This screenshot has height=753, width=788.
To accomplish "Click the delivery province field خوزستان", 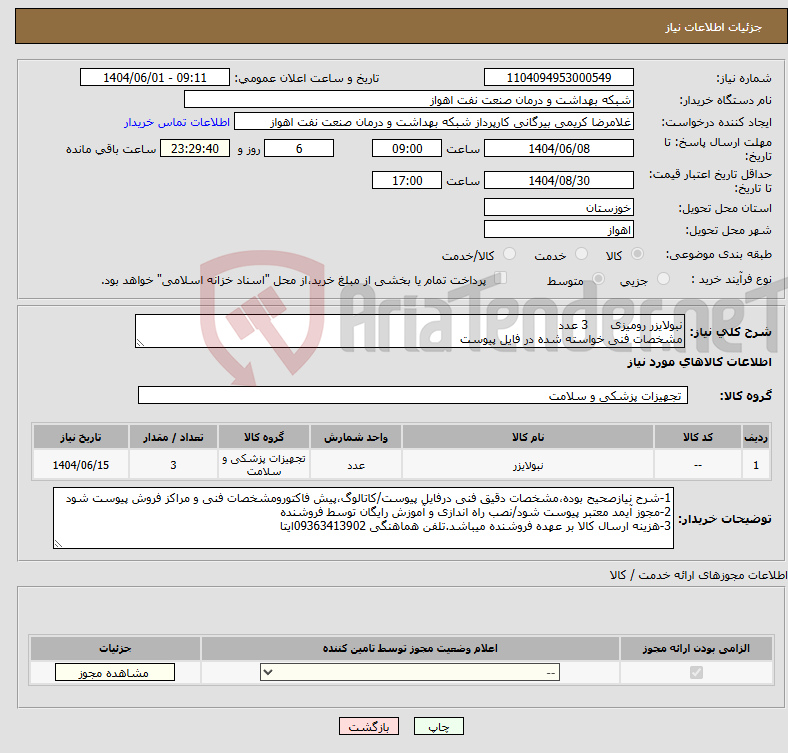I will (559, 207).
